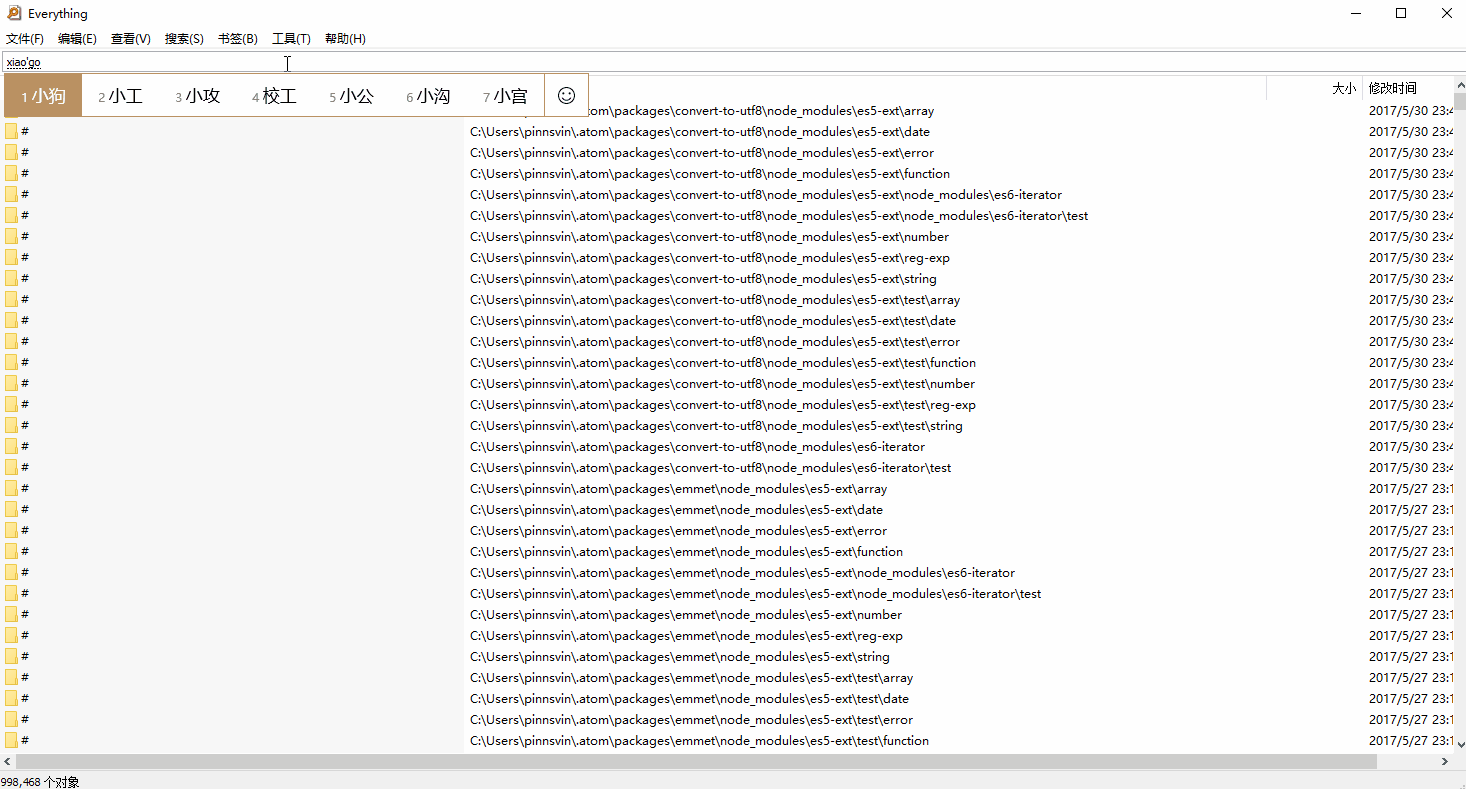Select folder icon for convert-to-utf8 path ending es5-ext\test\number

pyautogui.click(x=11, y=384)
